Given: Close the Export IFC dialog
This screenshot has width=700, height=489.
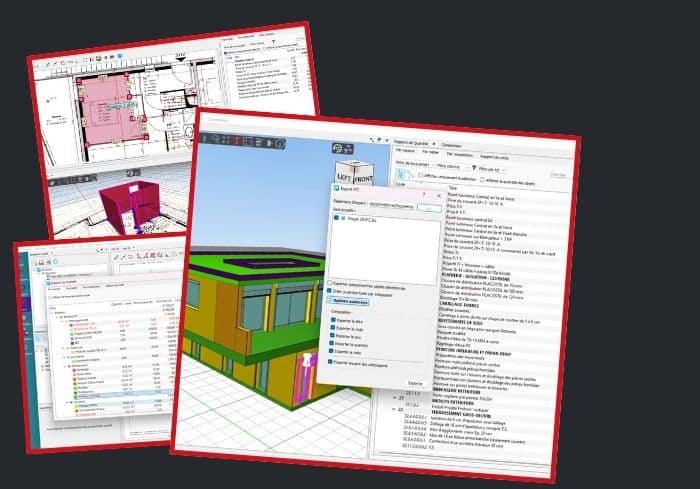Looking at the screenshot, I should [x=439, y=196].
